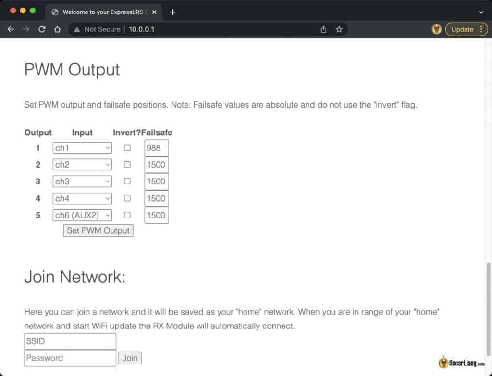Screen dimensions: 492x376
Task: Open the profile avatar icon in toolbar
Action: (x=437, y=29)
